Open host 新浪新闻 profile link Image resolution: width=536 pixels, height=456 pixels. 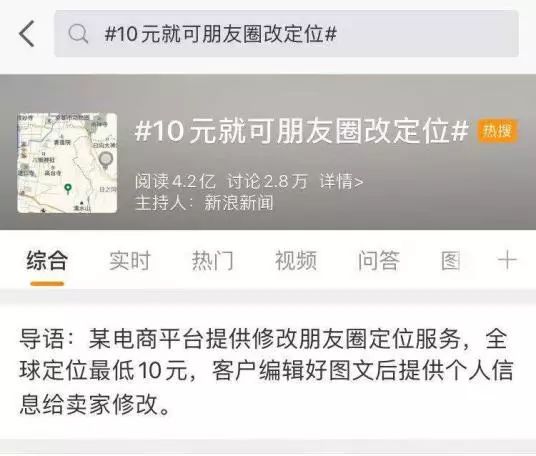(x=239, y=203)
